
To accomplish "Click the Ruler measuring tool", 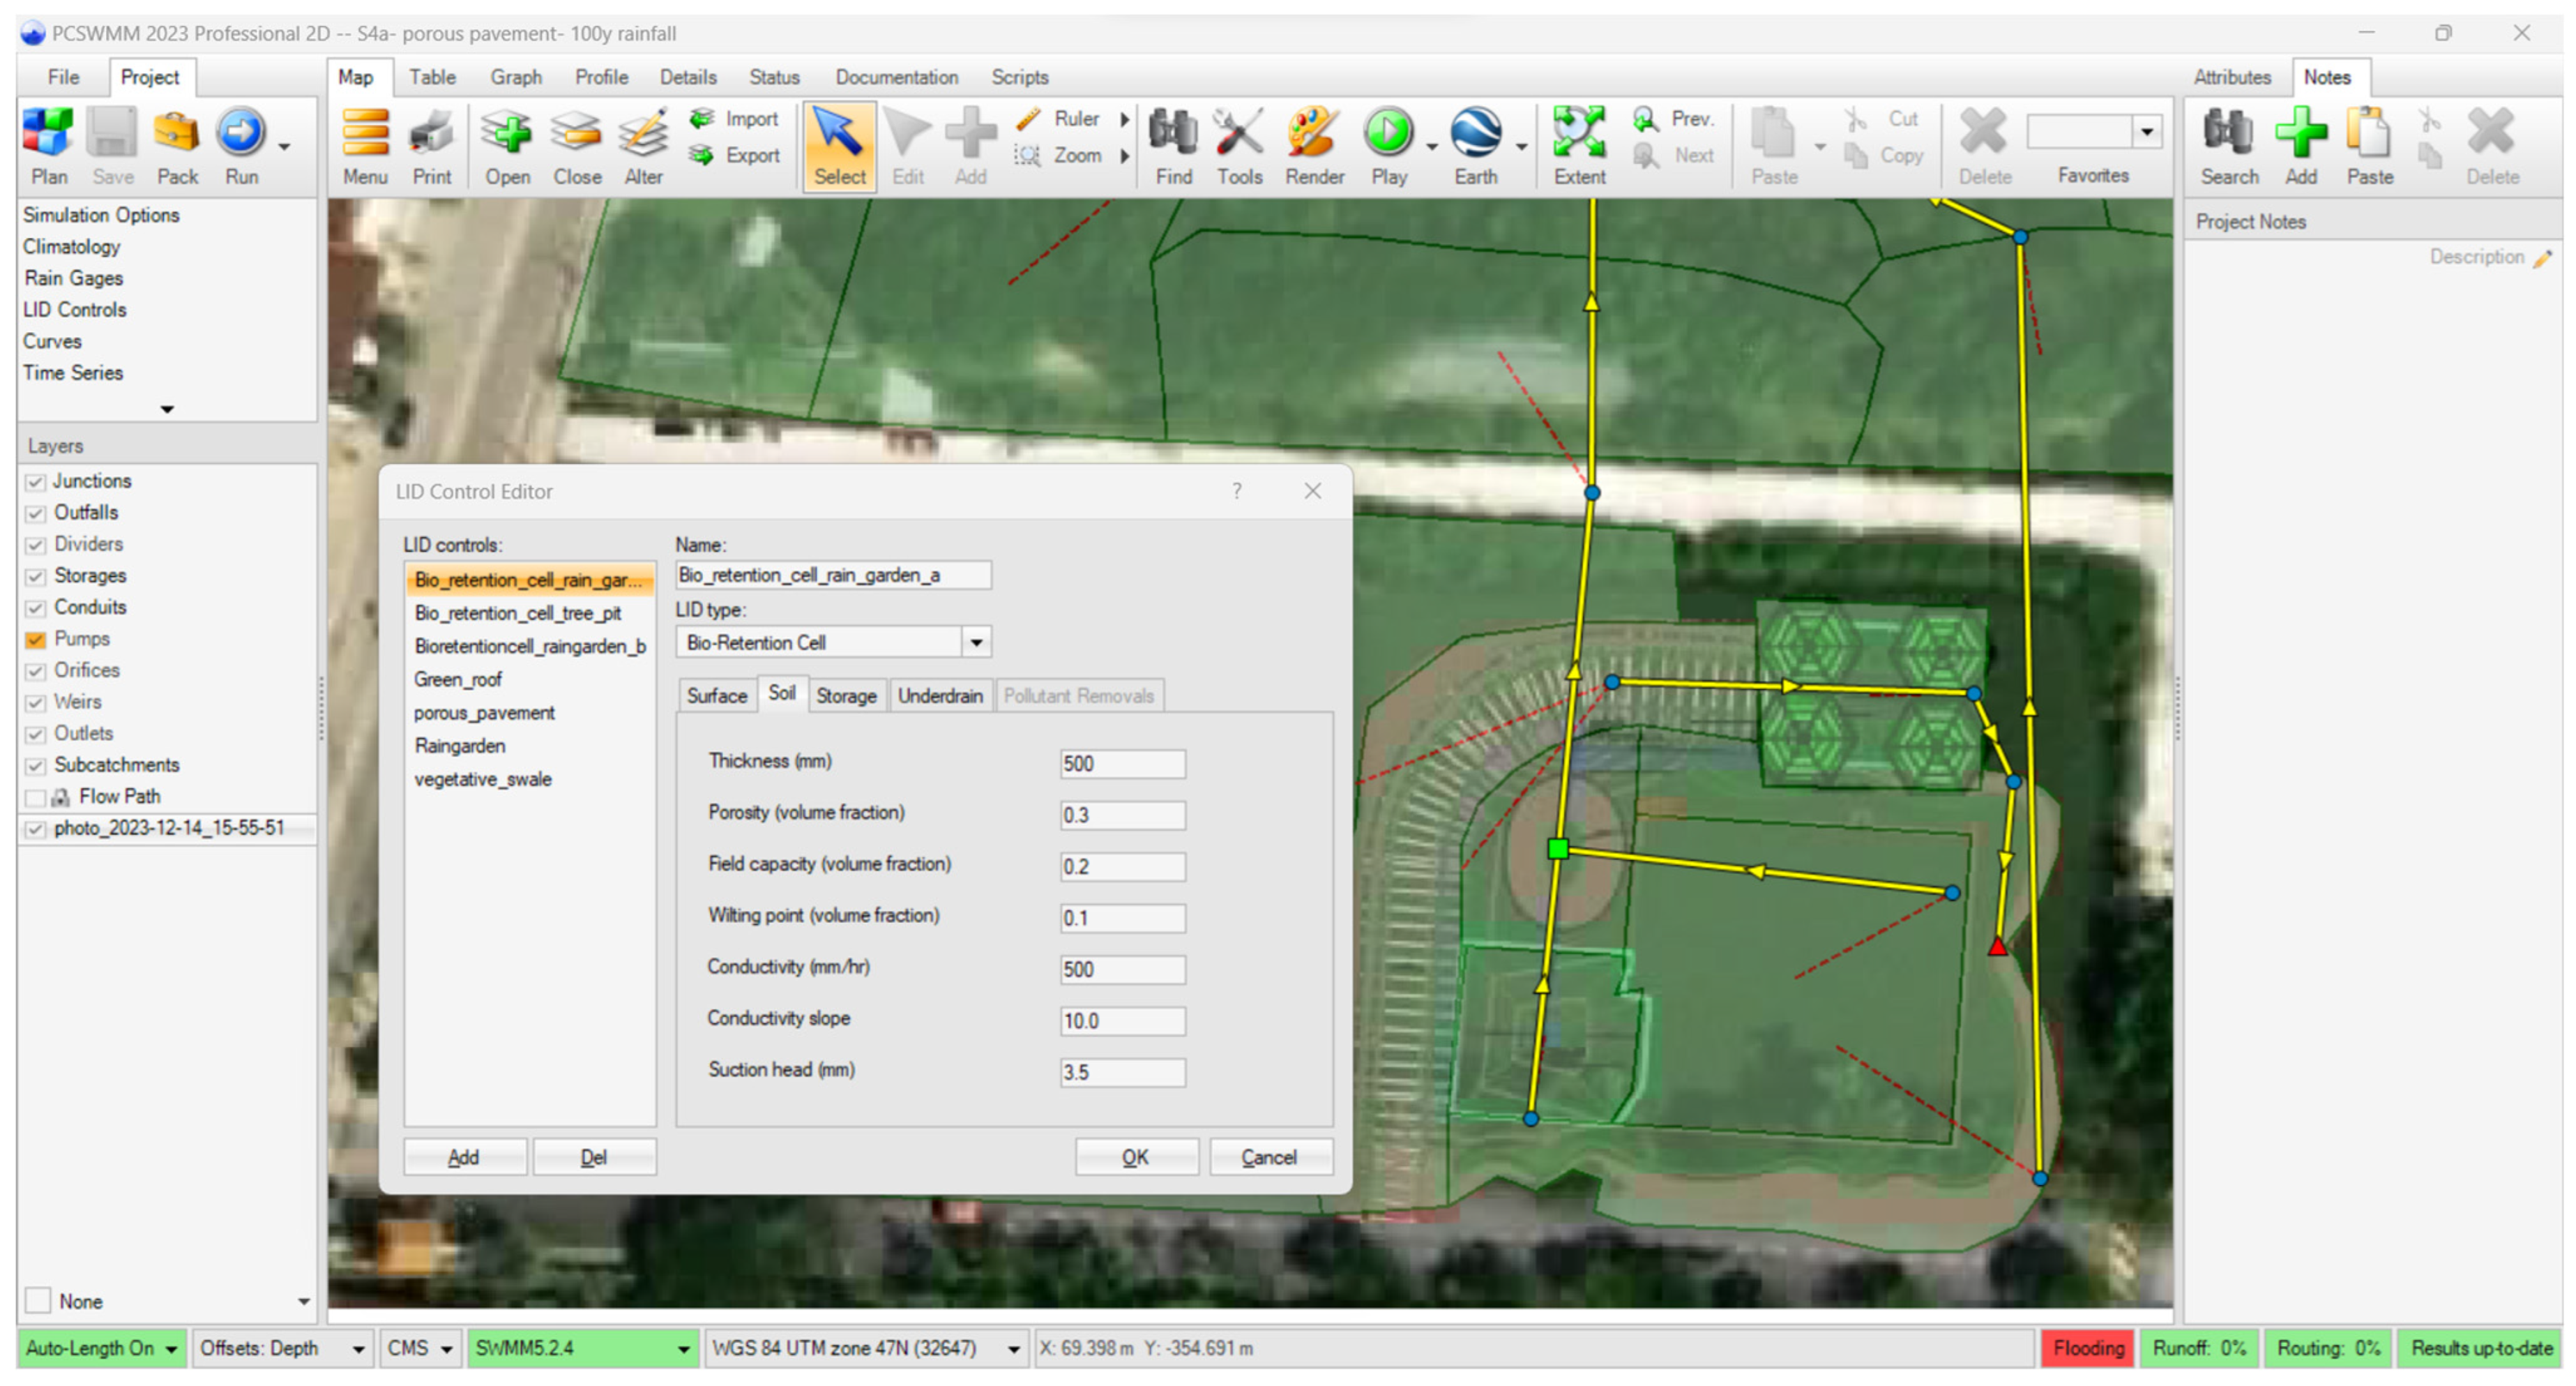I will 1074,119.
